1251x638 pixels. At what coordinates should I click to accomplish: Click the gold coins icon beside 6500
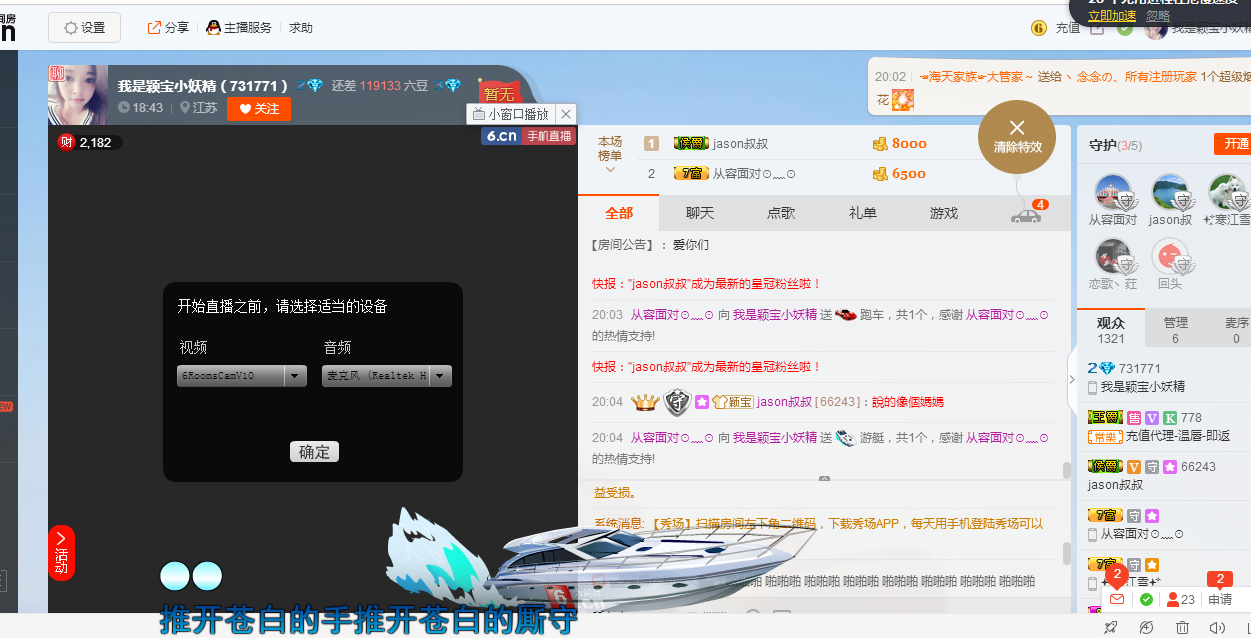880,174
